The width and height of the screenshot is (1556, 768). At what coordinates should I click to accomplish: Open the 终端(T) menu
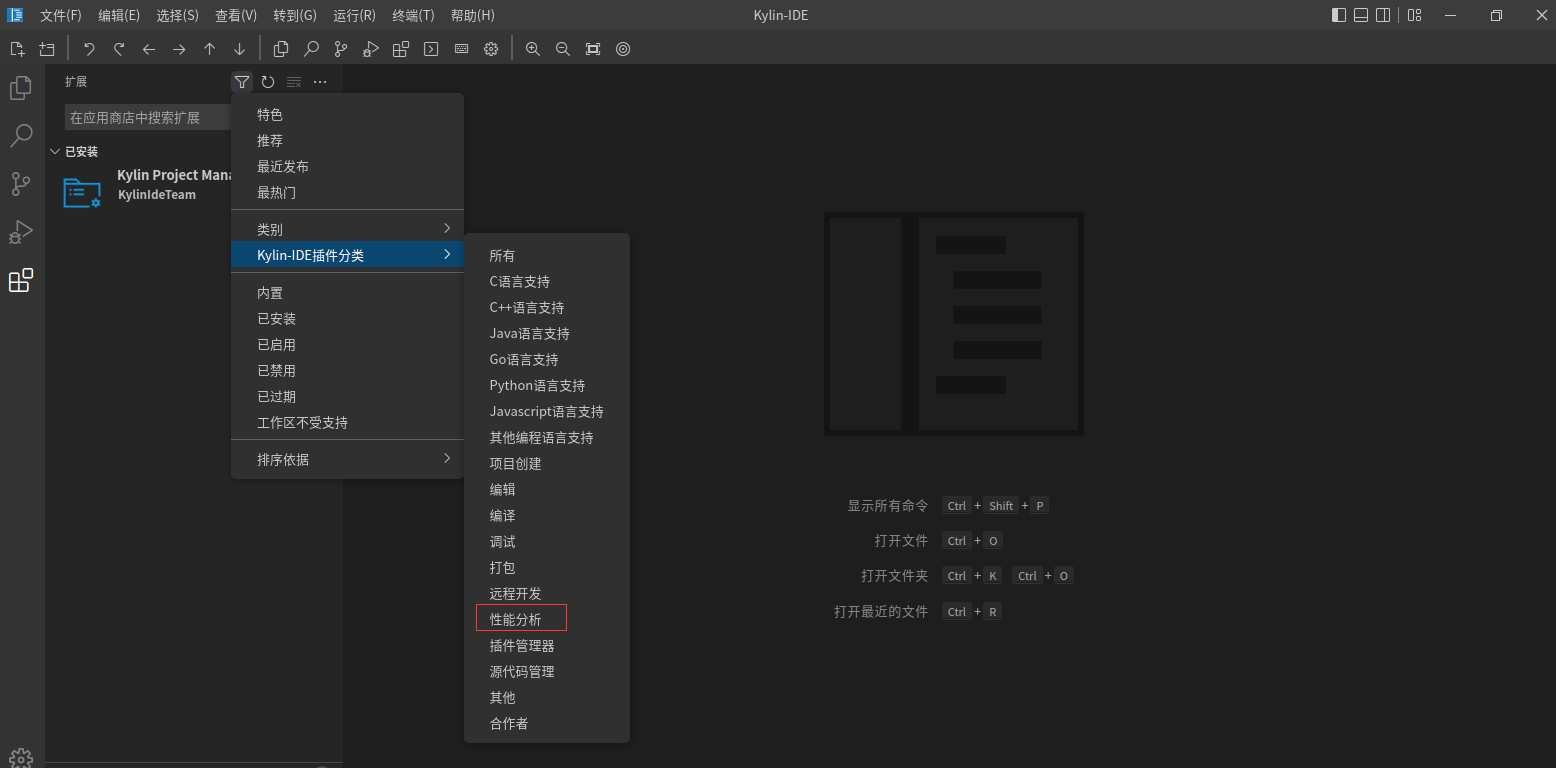413,15
